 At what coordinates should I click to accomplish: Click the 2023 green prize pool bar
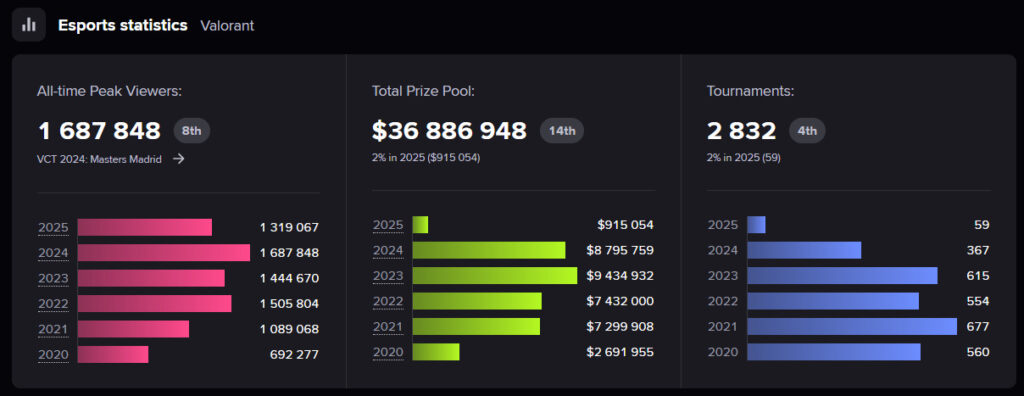click(x=495, y=276)
